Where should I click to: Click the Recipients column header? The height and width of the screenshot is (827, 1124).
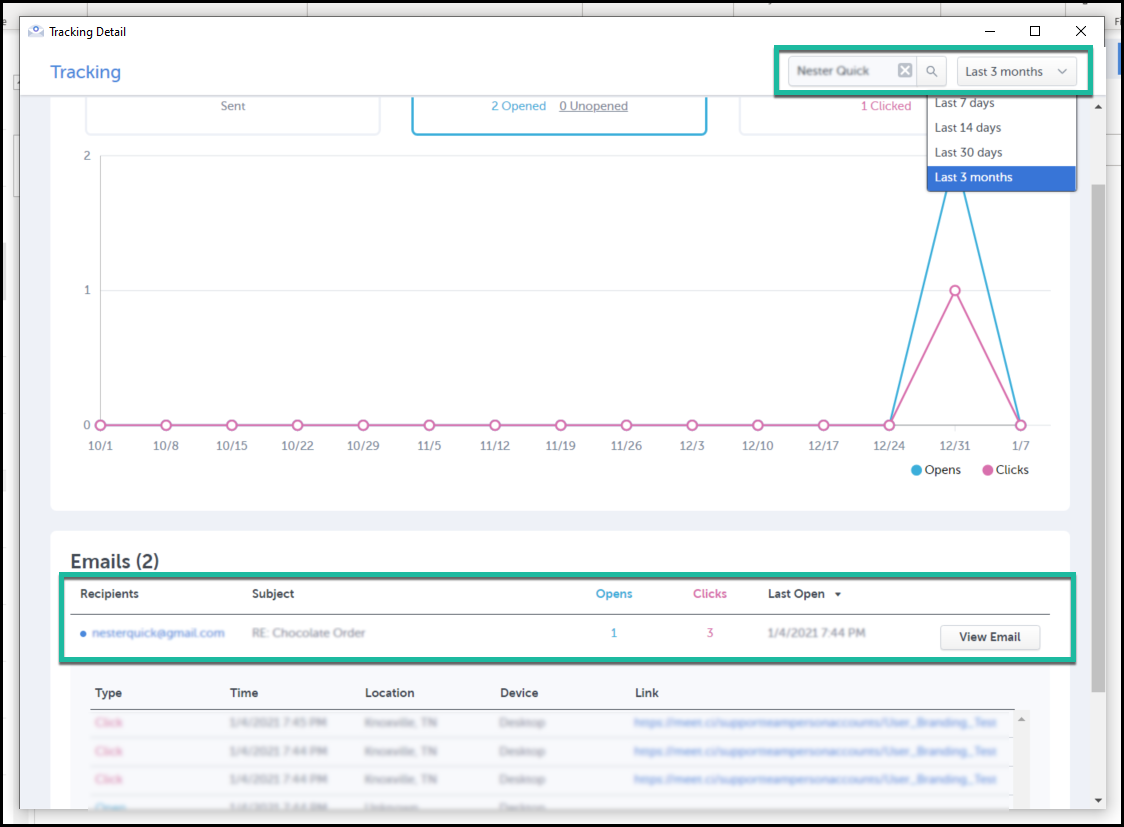[110, 594]
